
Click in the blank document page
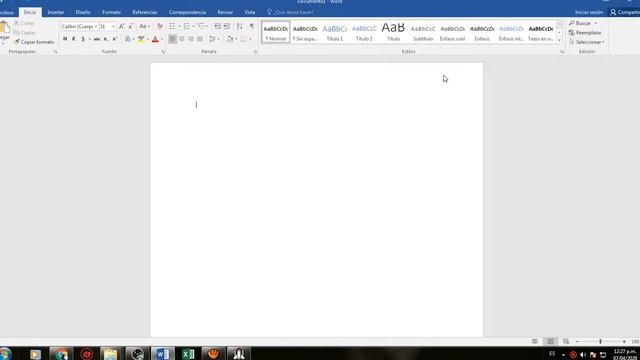316,200
